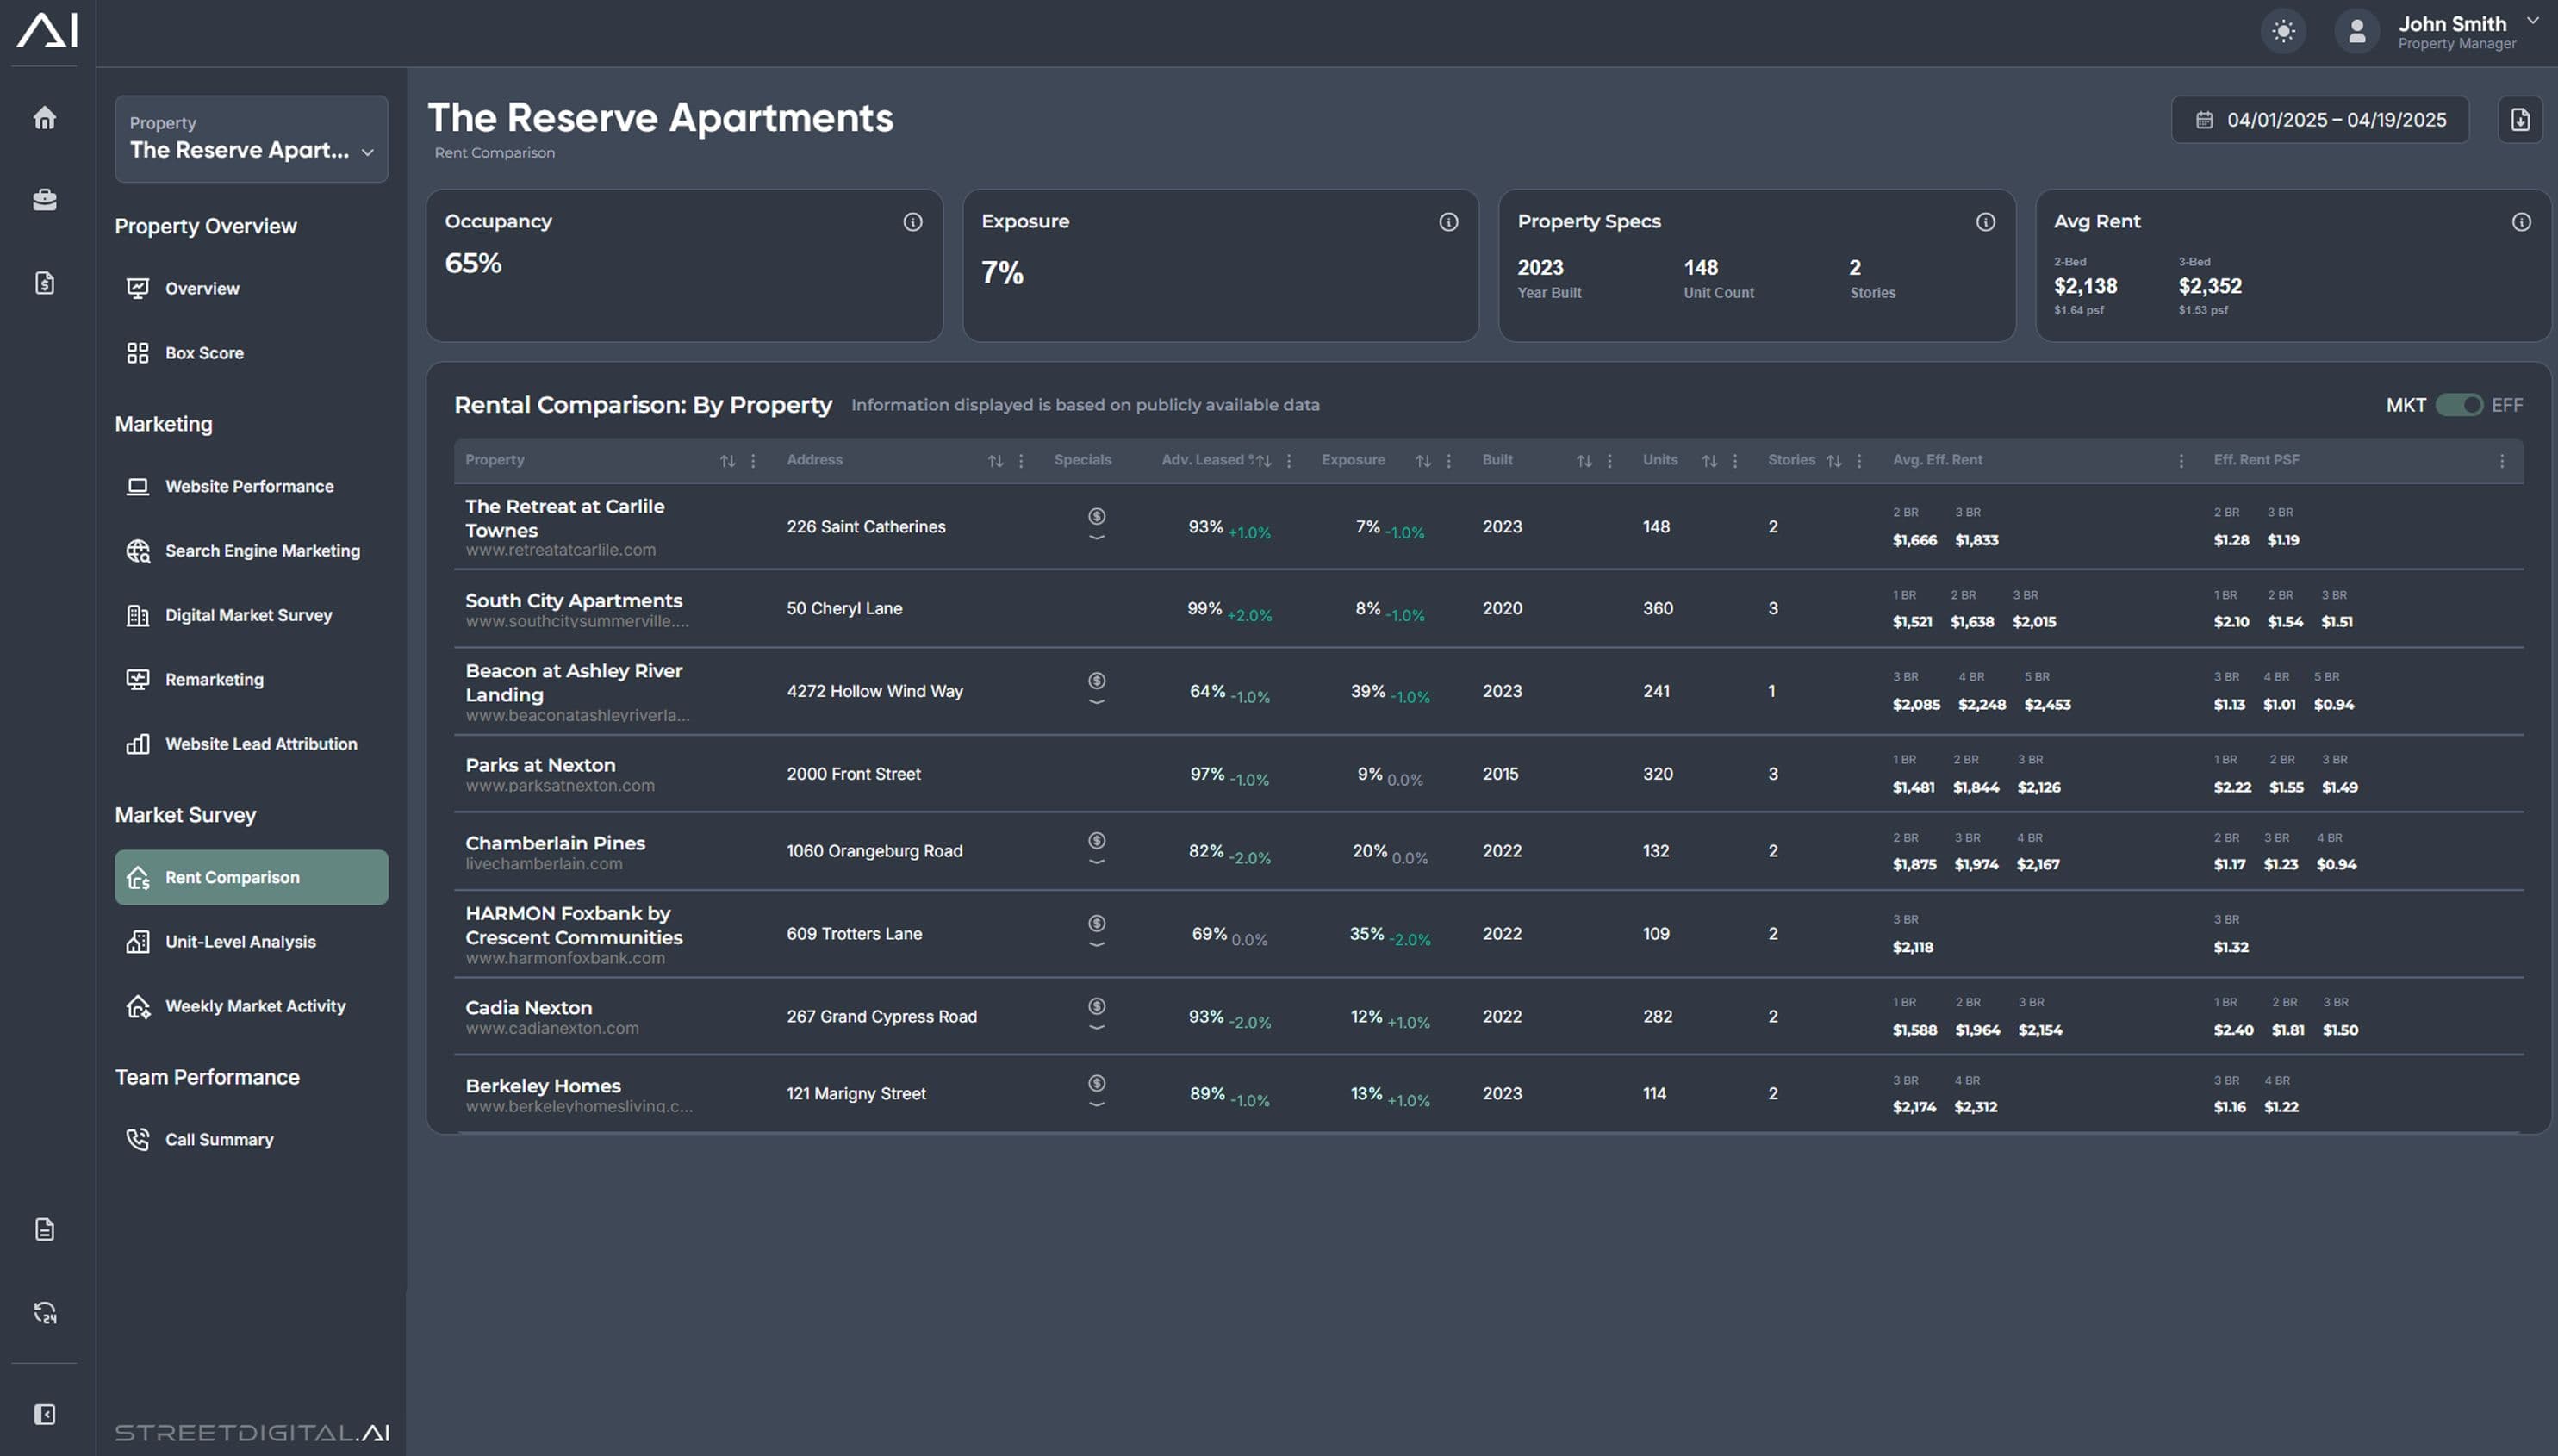Sort table by Built column
Viewport: 2558px width, 1456px height.
[x=1583, y=461]
